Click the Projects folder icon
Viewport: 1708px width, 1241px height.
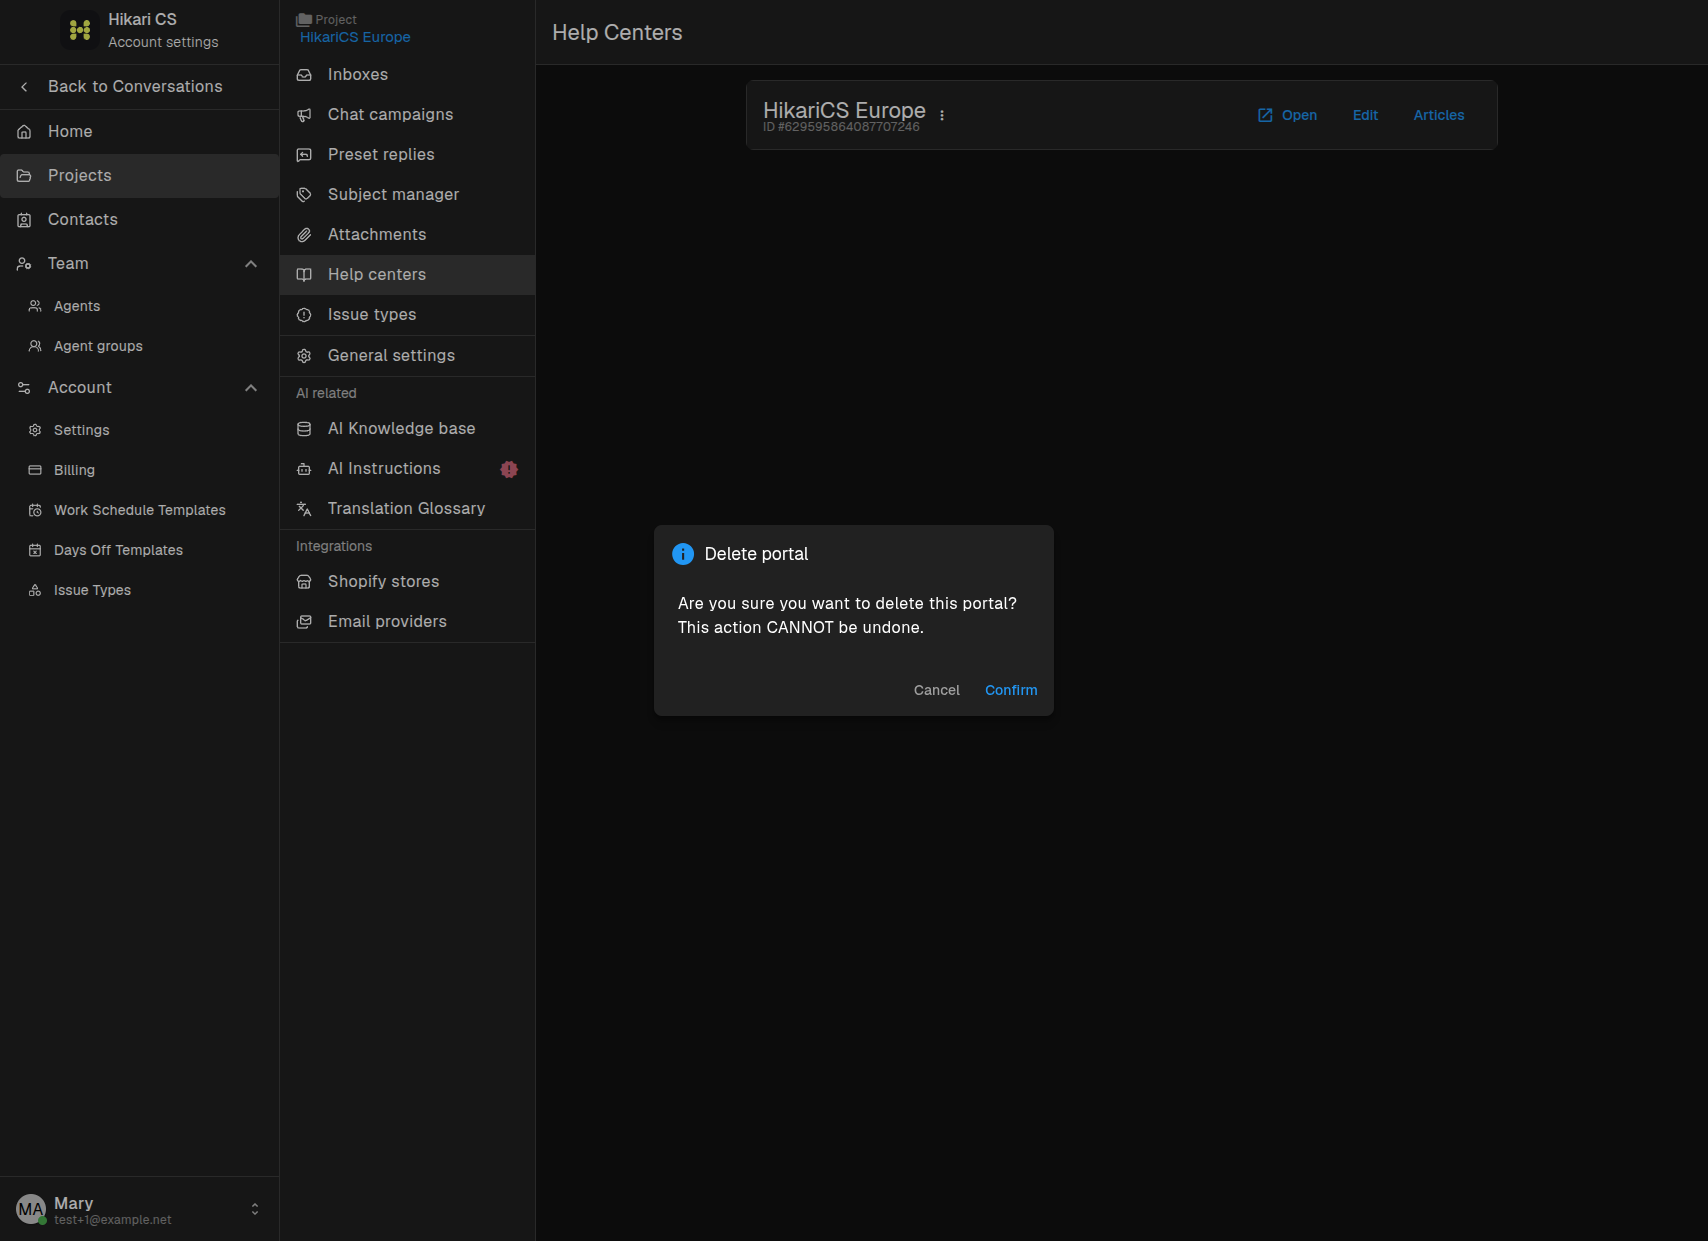coord(24,176)
